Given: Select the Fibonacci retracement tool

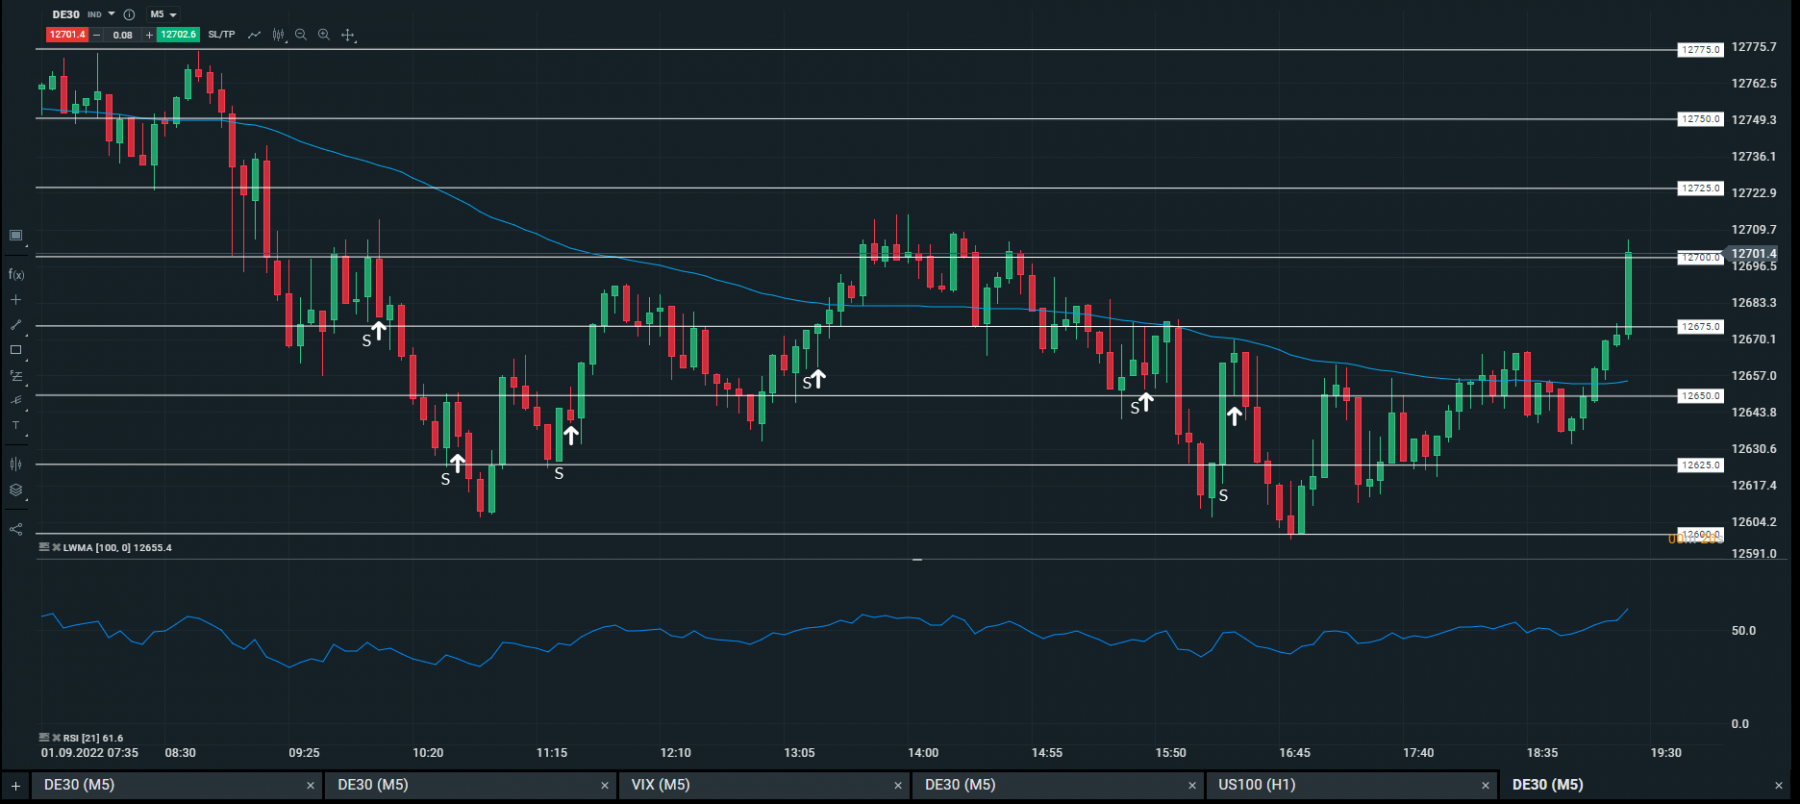Looking at the screenshot, I should 16,376.
